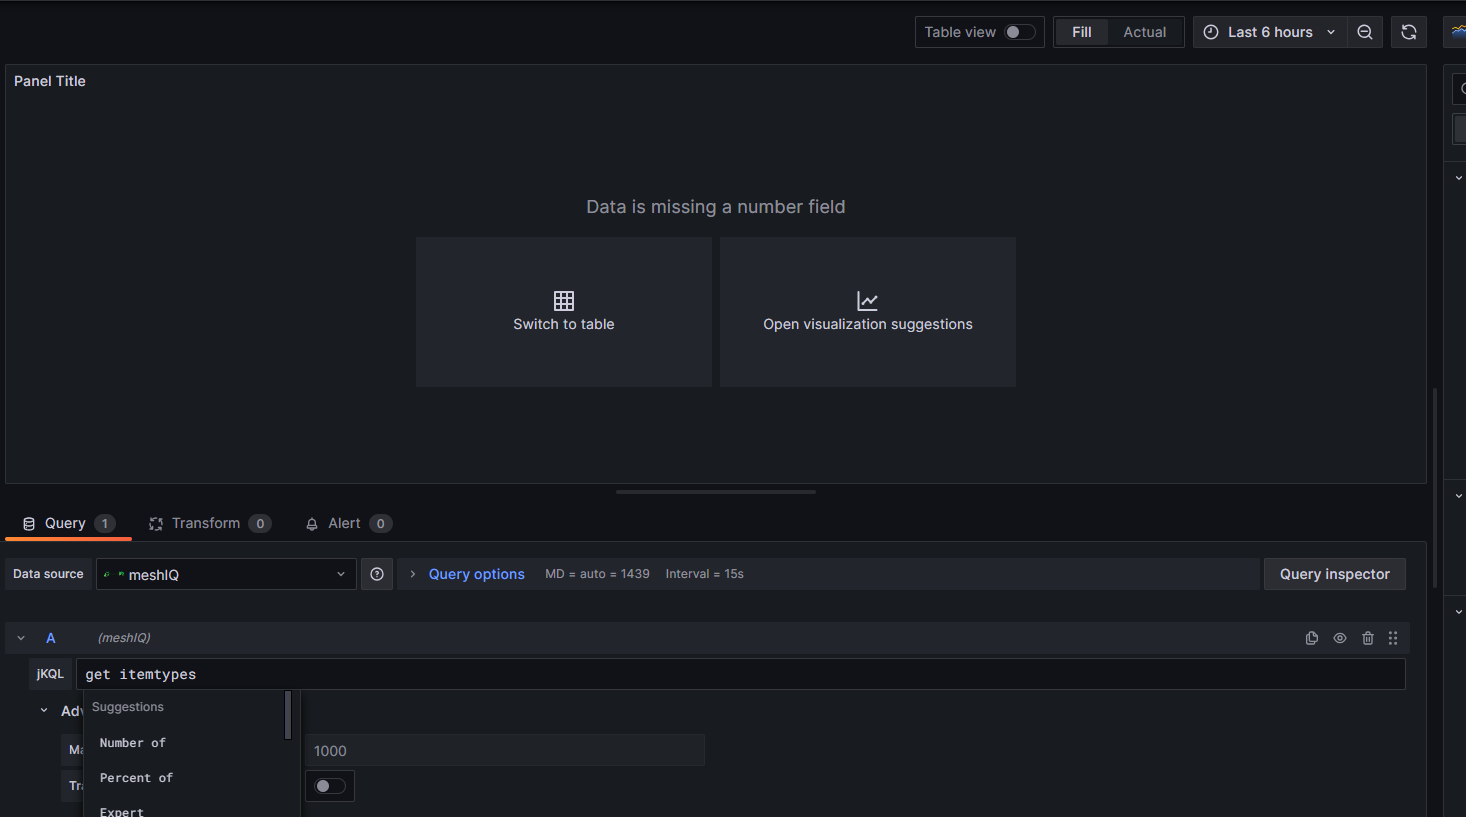This screenshot has height=817, width=1466.
Task: Click the '(meshIQ)' query label
Action: pyautogui.click(x=124, y=638)
